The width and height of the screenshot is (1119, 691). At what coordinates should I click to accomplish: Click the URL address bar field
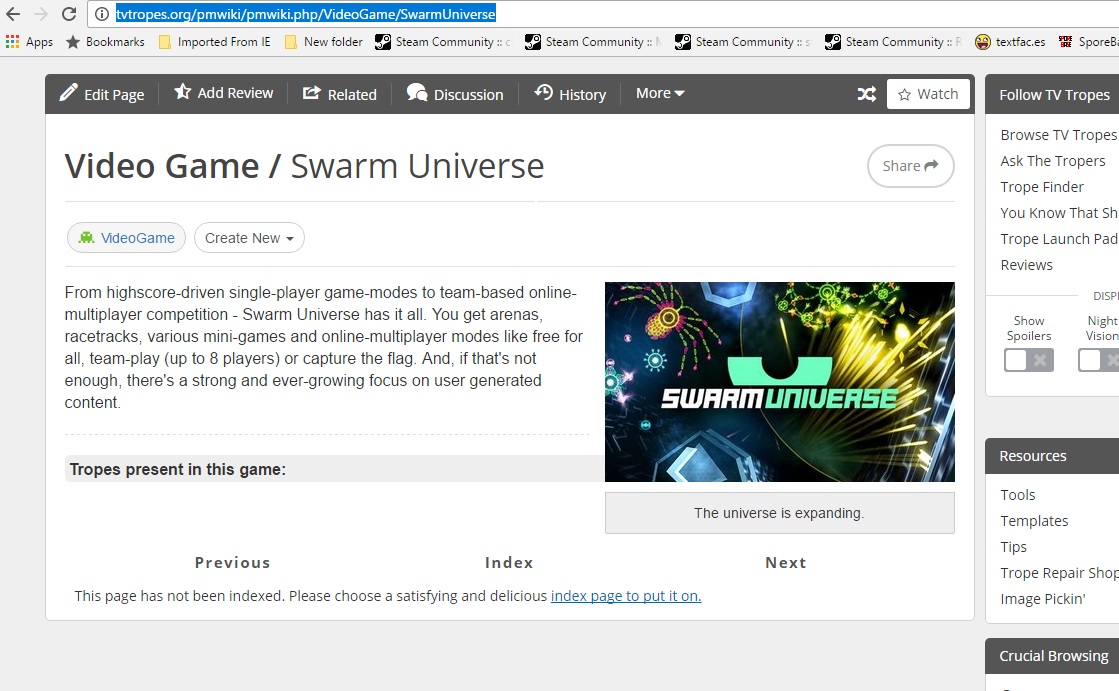pyautogui.click(x=603, y=14)
